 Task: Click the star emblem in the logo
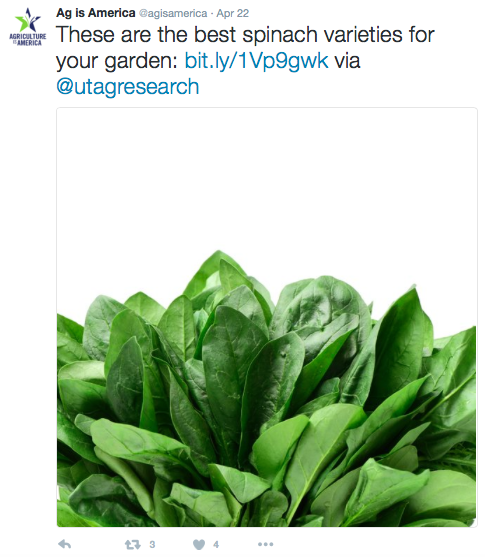[28, 20]
